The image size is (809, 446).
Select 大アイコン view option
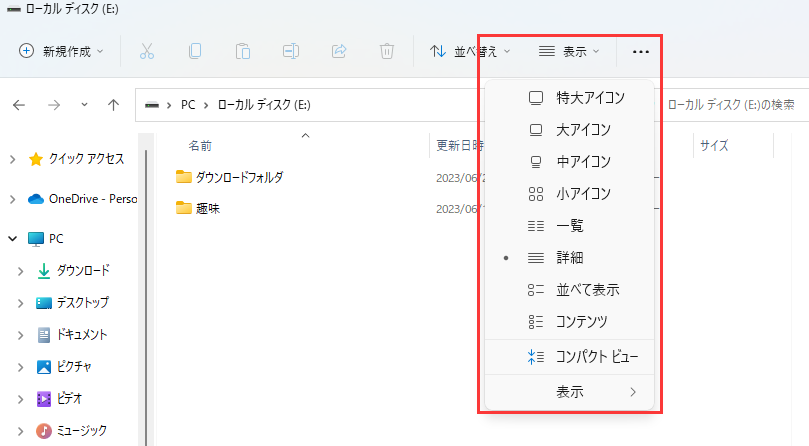click(570, 130)
